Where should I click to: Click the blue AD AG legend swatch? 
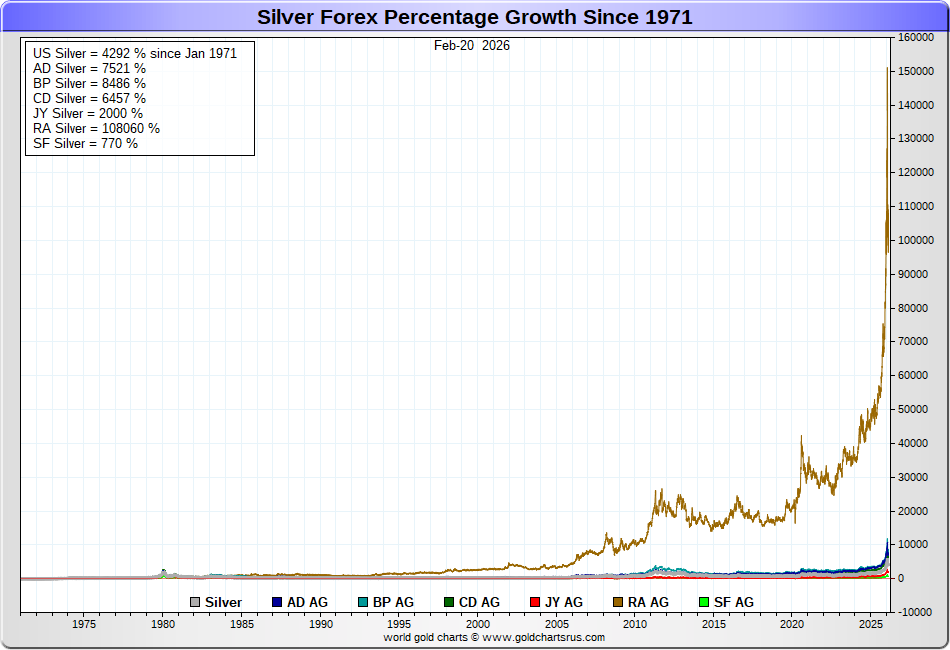point(277,602)
